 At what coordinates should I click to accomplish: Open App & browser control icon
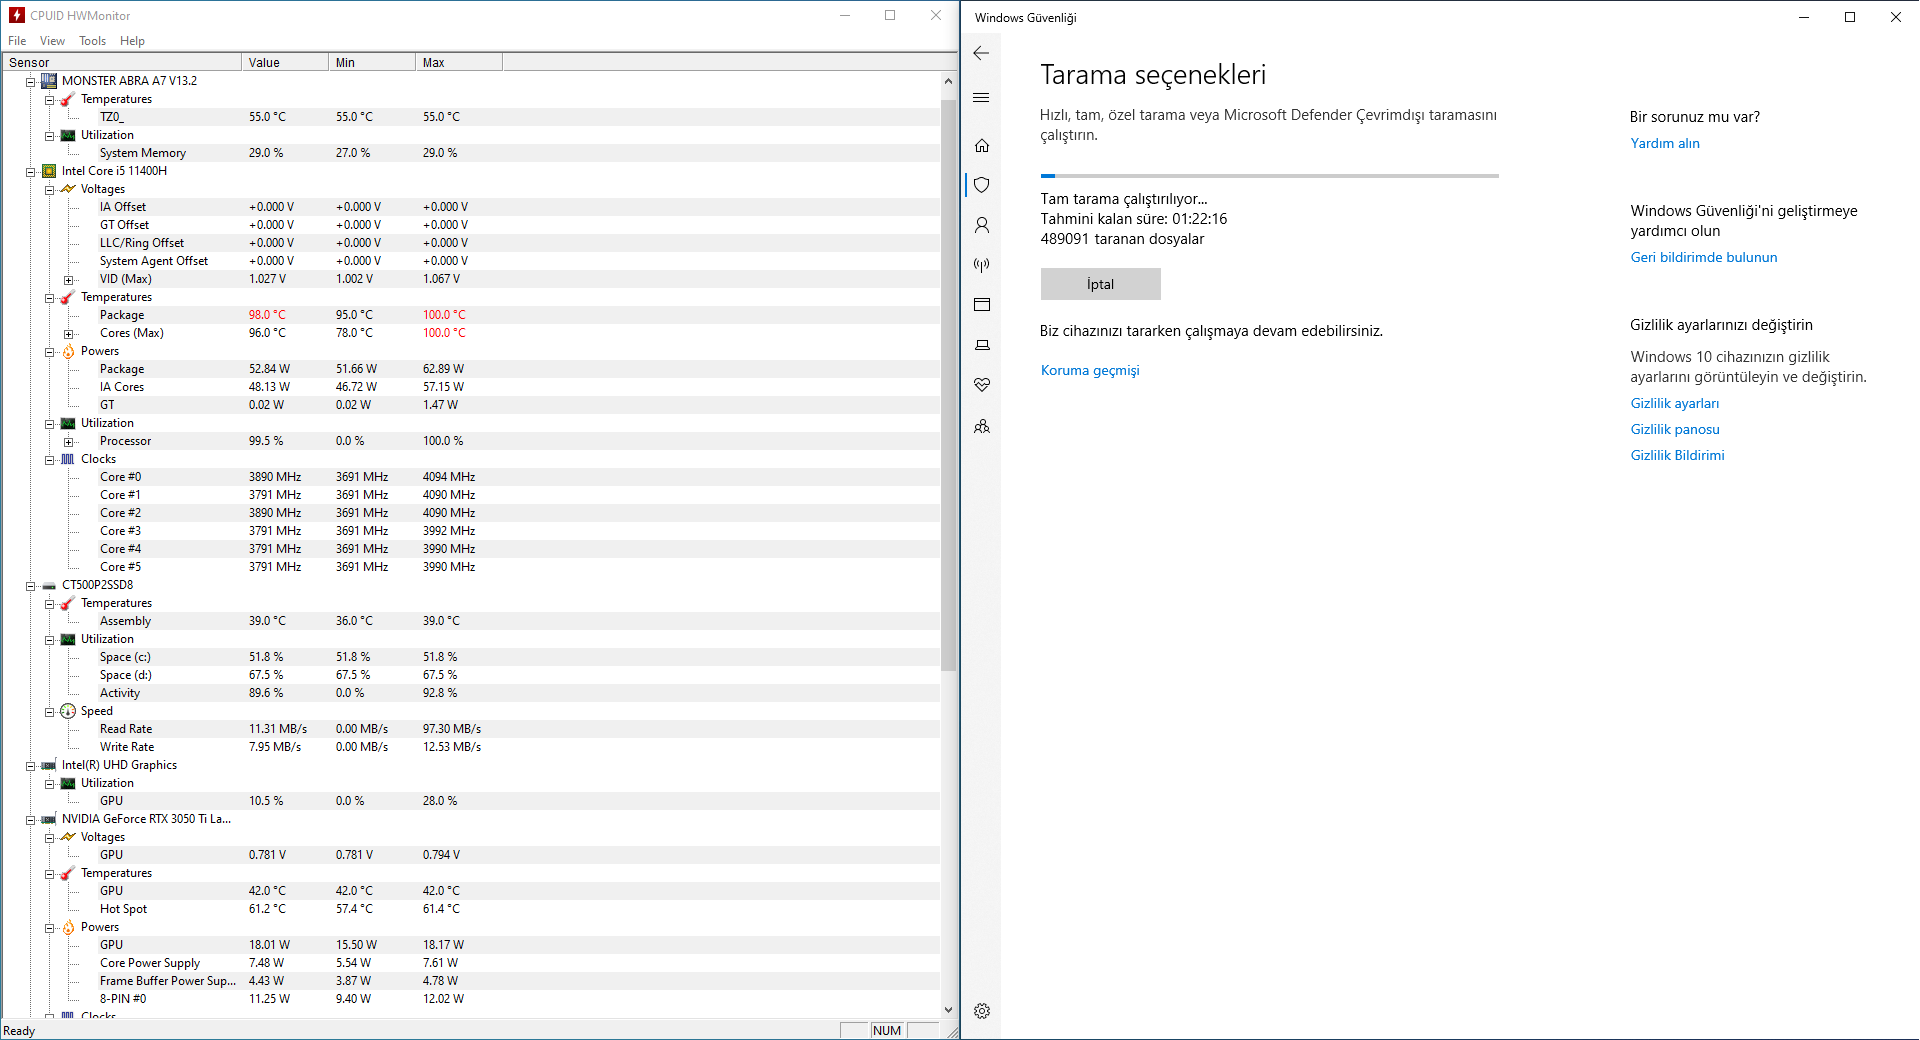[x=981, y=304]
